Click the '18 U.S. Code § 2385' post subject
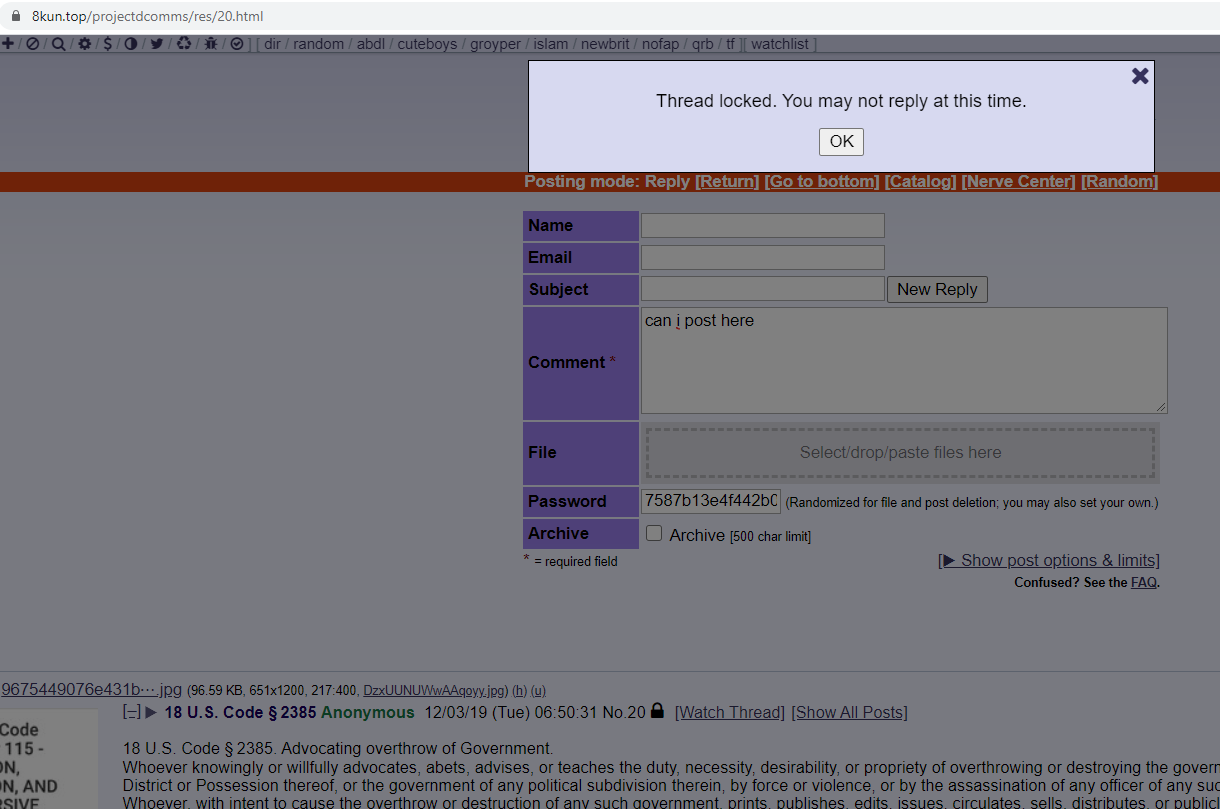The width and height of the screenshot is (1220, 809). 240,712
